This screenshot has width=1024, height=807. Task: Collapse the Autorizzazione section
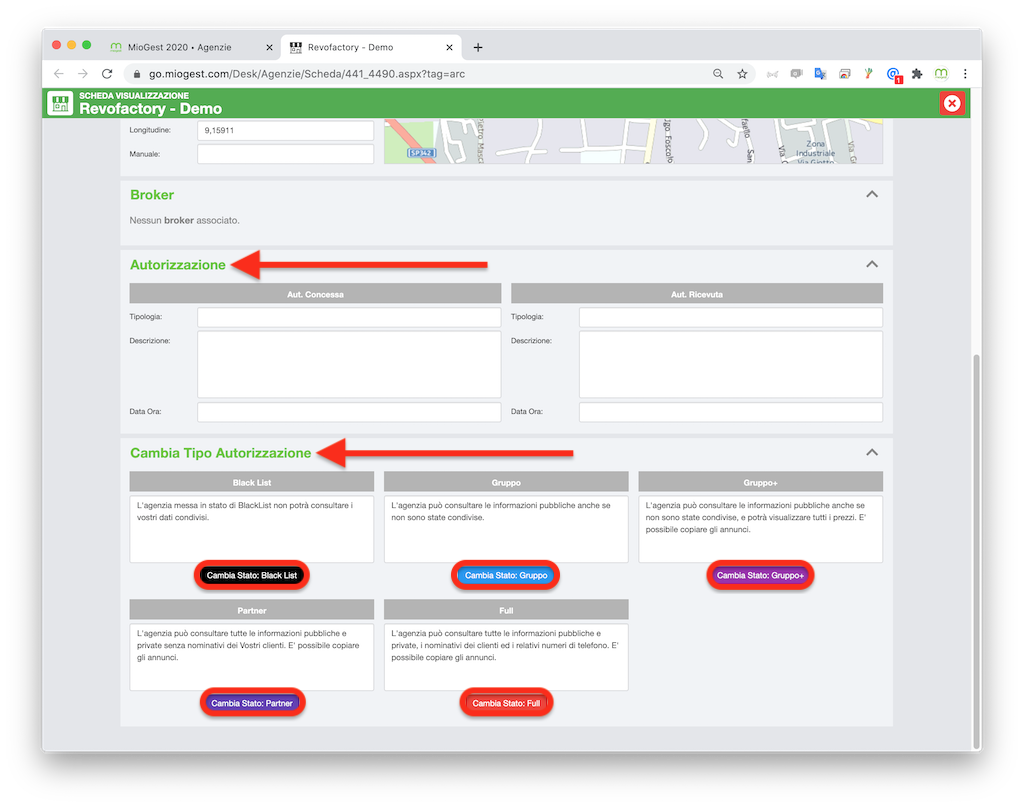[x=872, y=264]
